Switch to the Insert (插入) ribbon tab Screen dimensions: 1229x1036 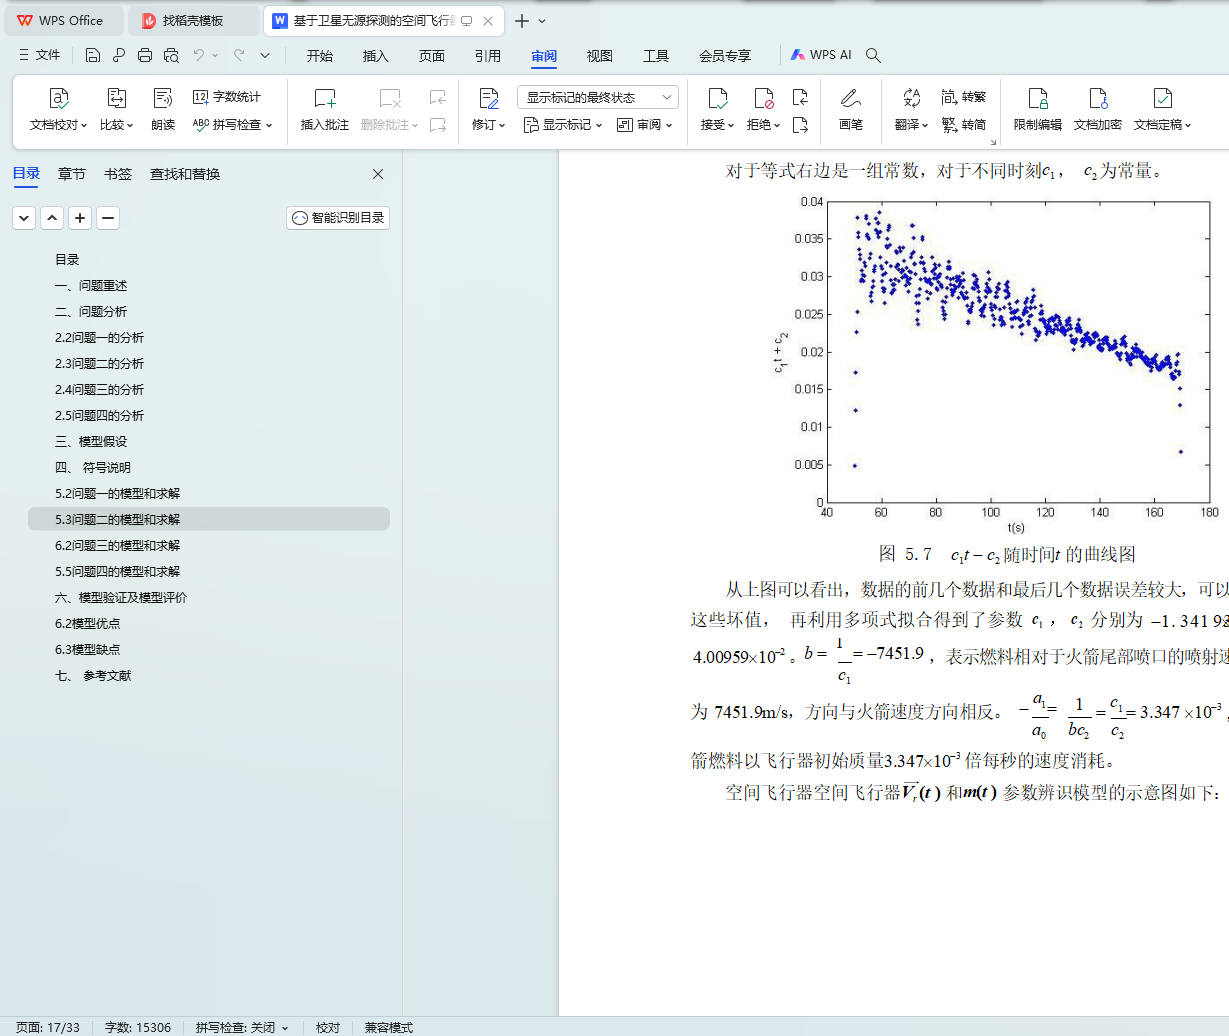[x=375, y=55]
